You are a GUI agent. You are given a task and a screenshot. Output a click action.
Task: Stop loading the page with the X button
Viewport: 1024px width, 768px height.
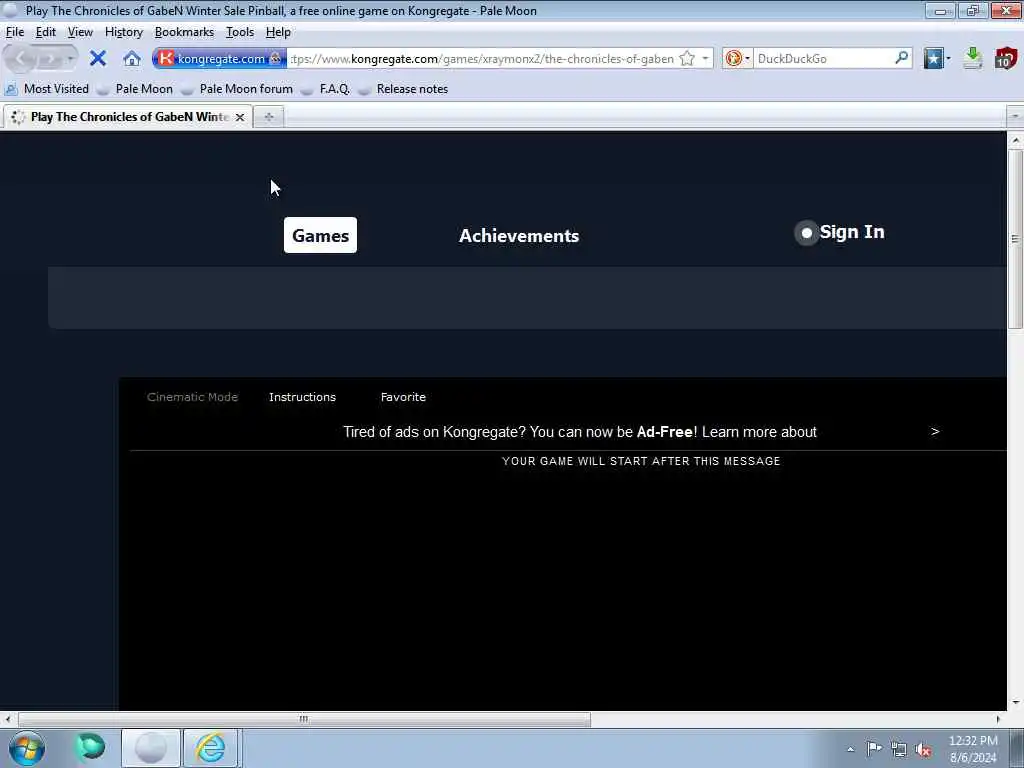[98, 59]
